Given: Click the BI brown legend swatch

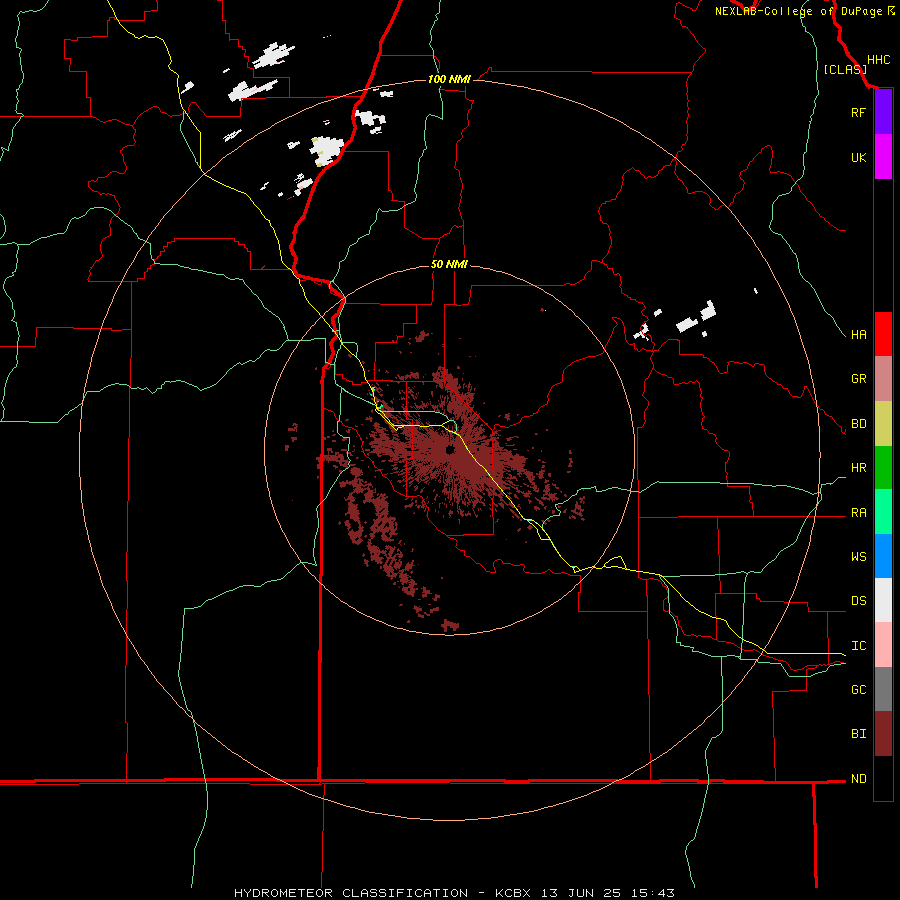Looking at the screenshot, I should point(883,734).
